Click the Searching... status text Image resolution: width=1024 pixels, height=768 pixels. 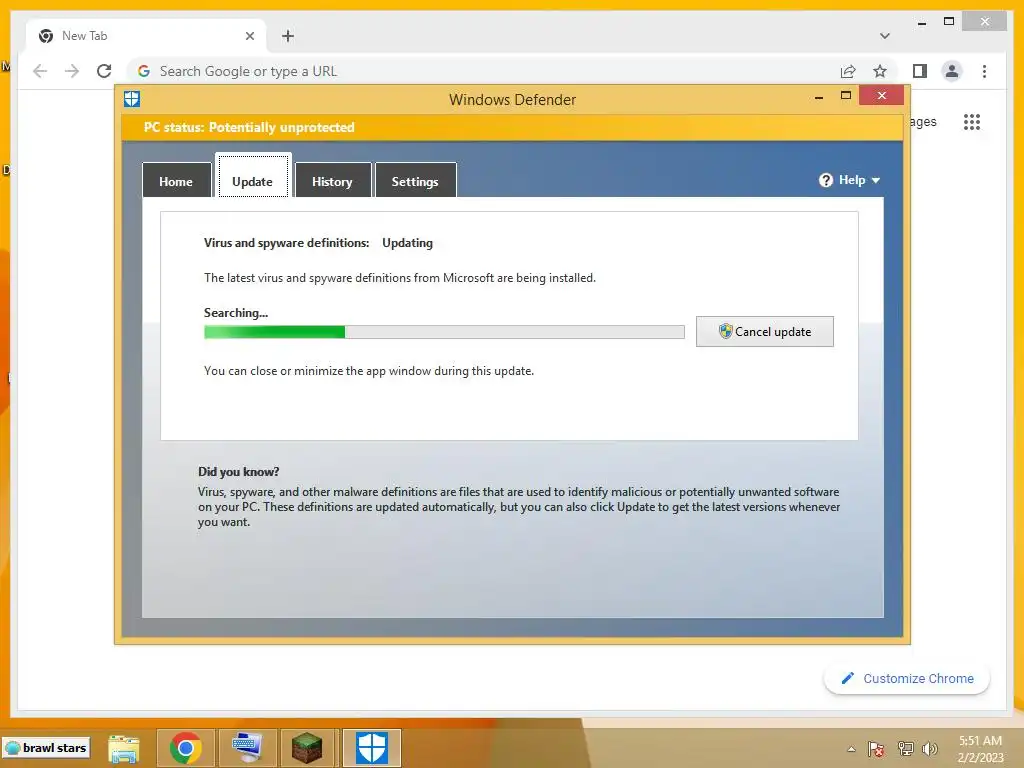236,313
